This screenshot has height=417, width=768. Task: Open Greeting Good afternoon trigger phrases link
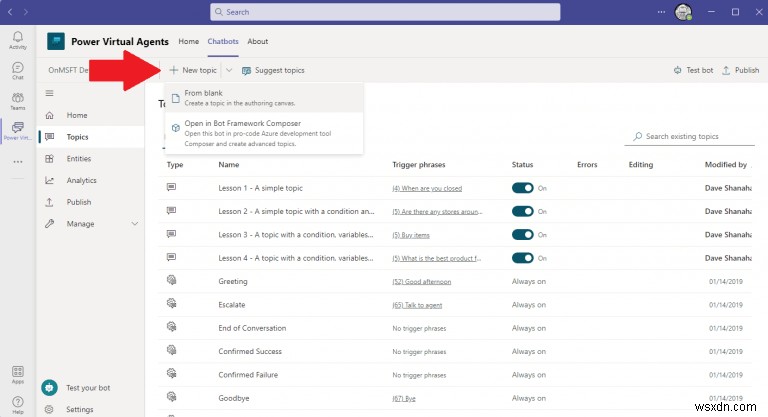pyautogui.click(x=422, y=282)
